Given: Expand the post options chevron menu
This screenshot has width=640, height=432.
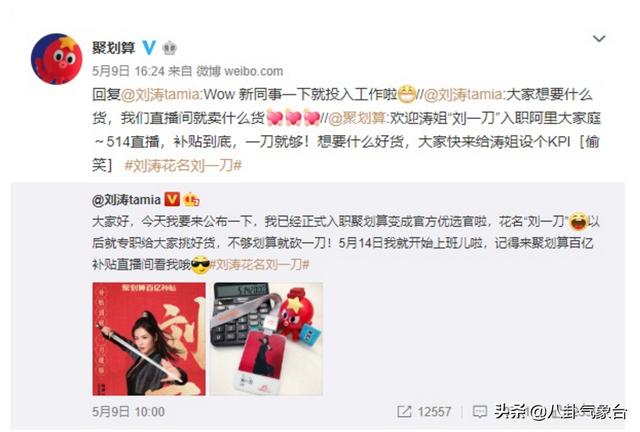Looking at the screenshot, I should 599,38.
